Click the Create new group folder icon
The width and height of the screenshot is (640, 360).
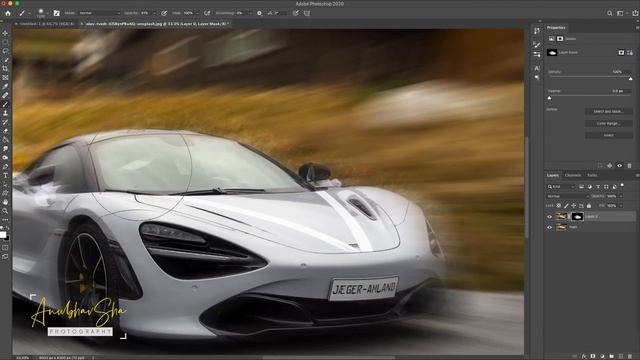611,356
